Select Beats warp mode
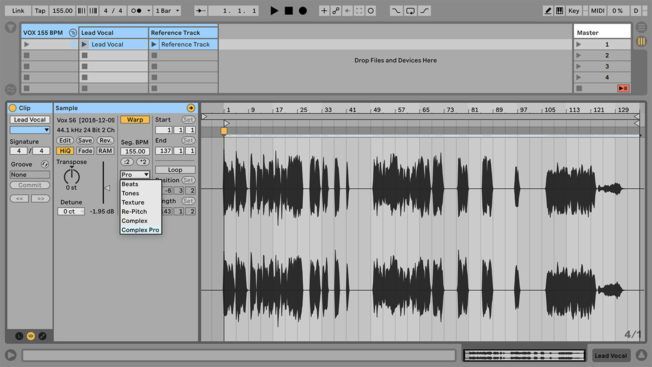Screen dimensions: 652x367 (x=141, y=184)
